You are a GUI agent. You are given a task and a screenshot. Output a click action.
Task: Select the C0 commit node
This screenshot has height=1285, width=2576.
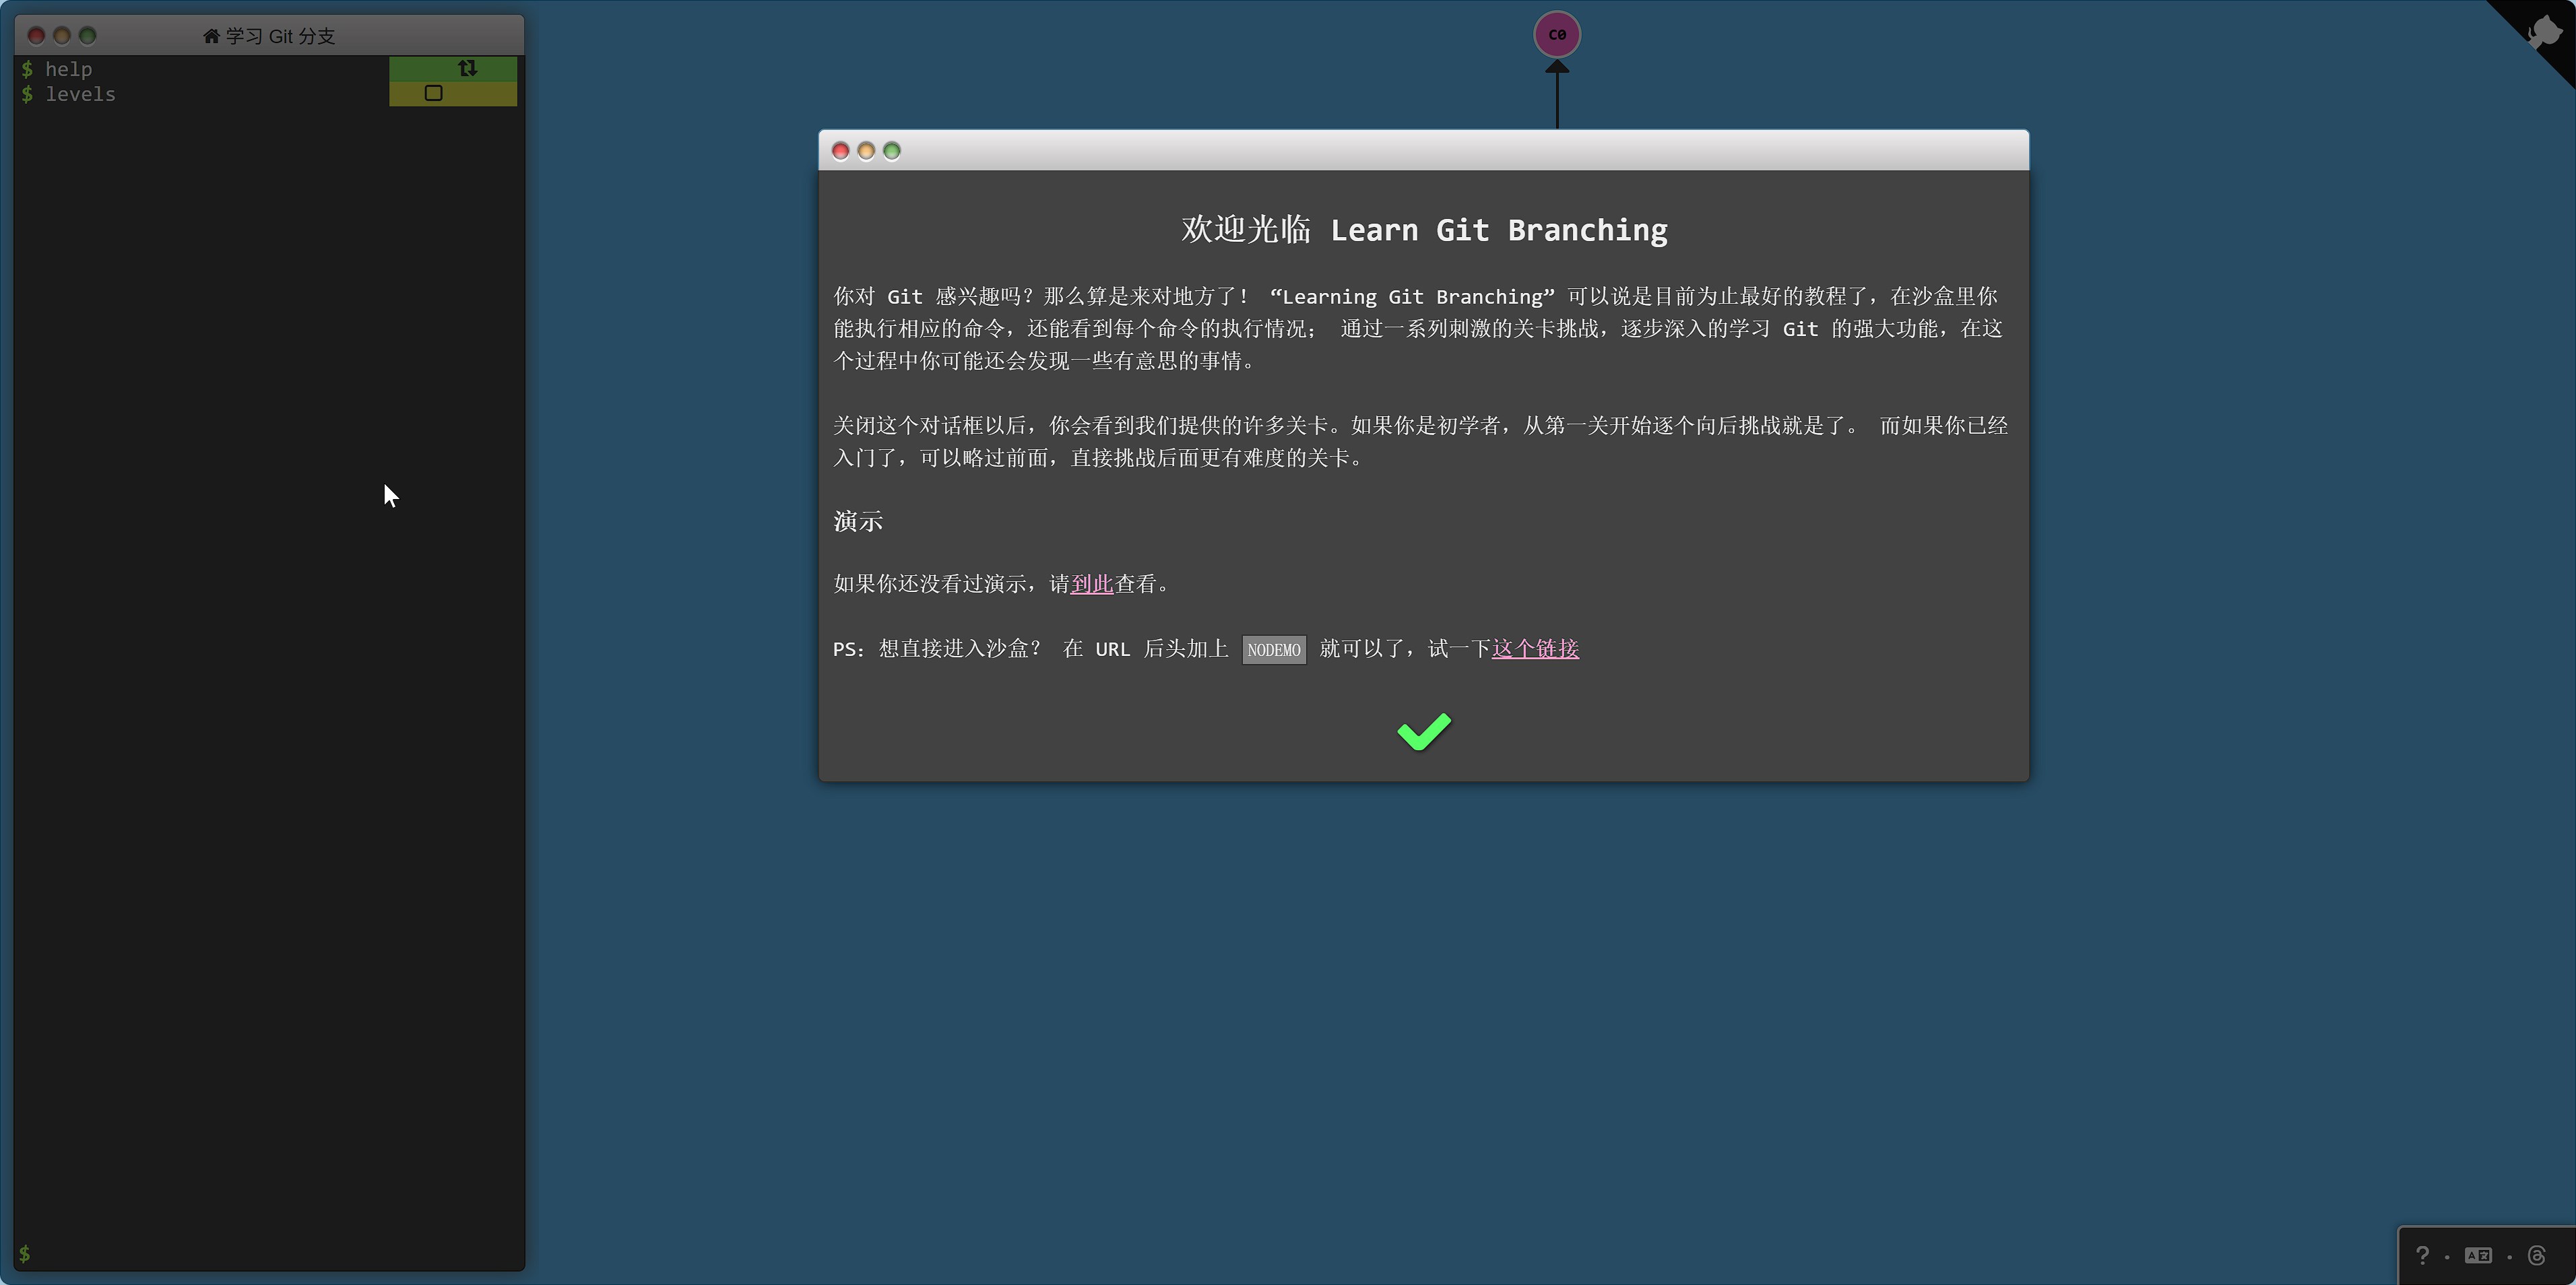click(x=1556, y=35)
